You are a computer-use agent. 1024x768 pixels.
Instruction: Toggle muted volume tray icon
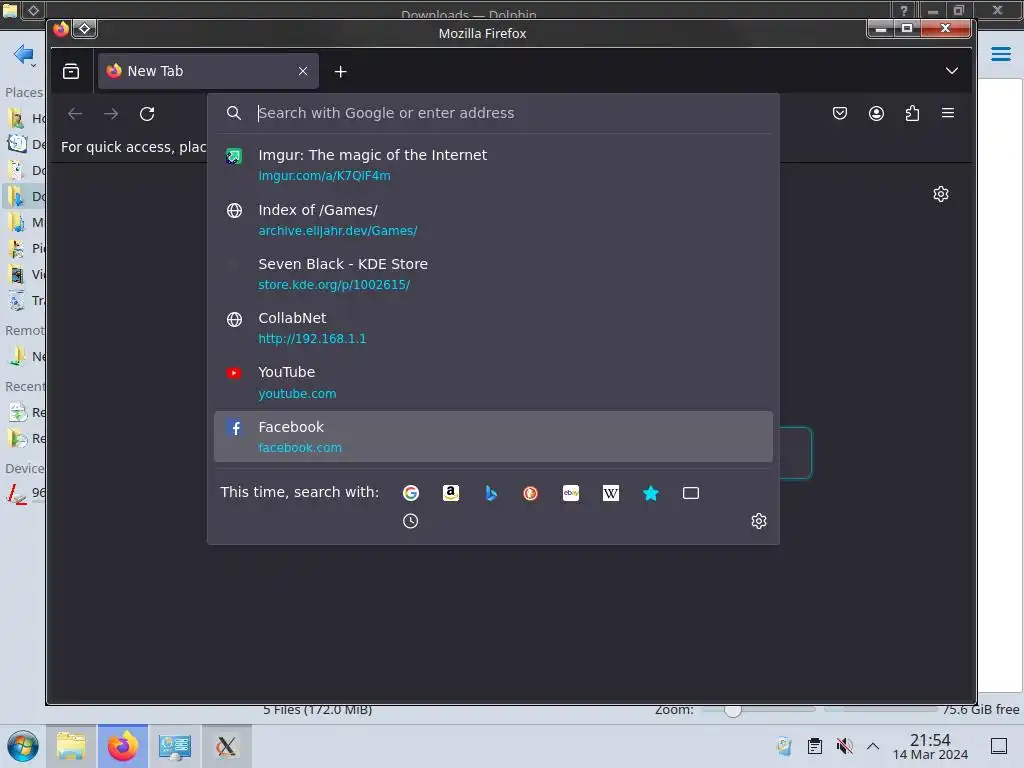(844, 746)
